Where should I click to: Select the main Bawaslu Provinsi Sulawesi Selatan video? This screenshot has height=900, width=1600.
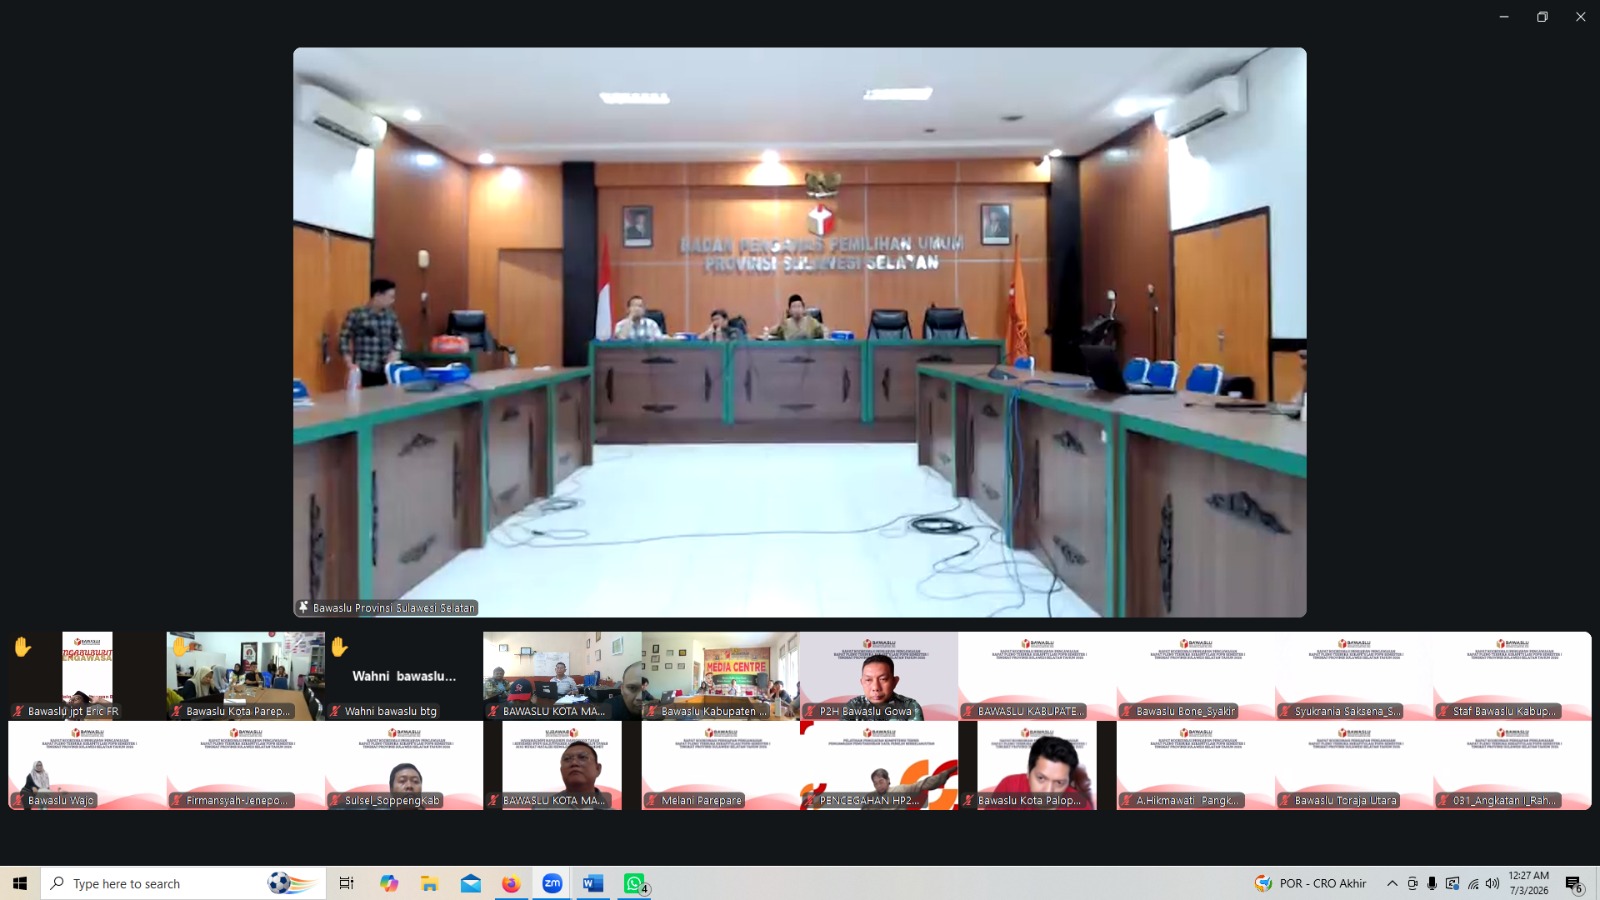(800, 332)
